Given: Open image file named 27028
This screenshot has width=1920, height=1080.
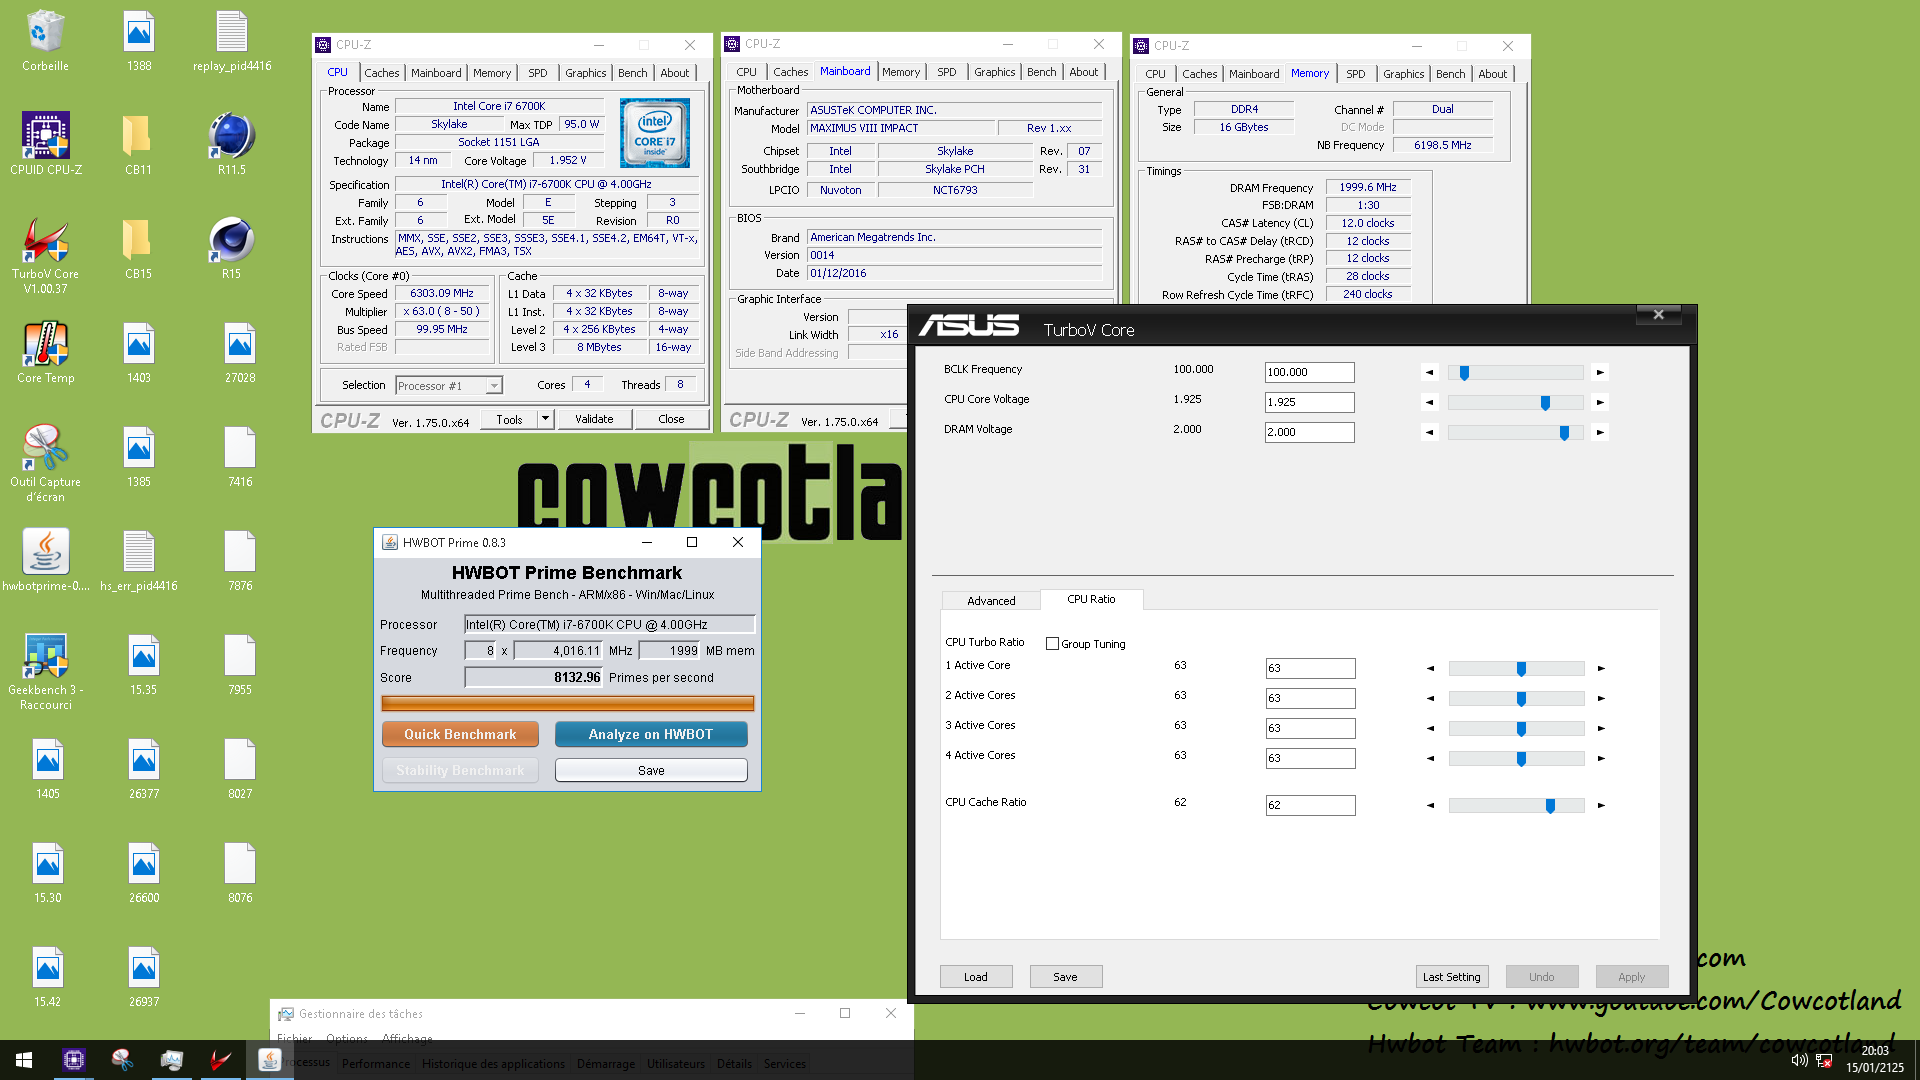Looking at the screenshot, I should click(240, 352).
